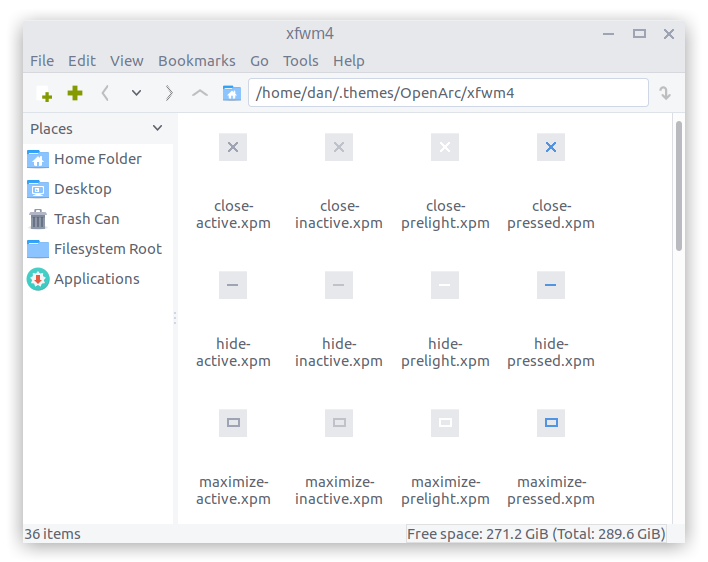
Task: Open the View menu
Action: pyautogui.click(x=126, y=61)
